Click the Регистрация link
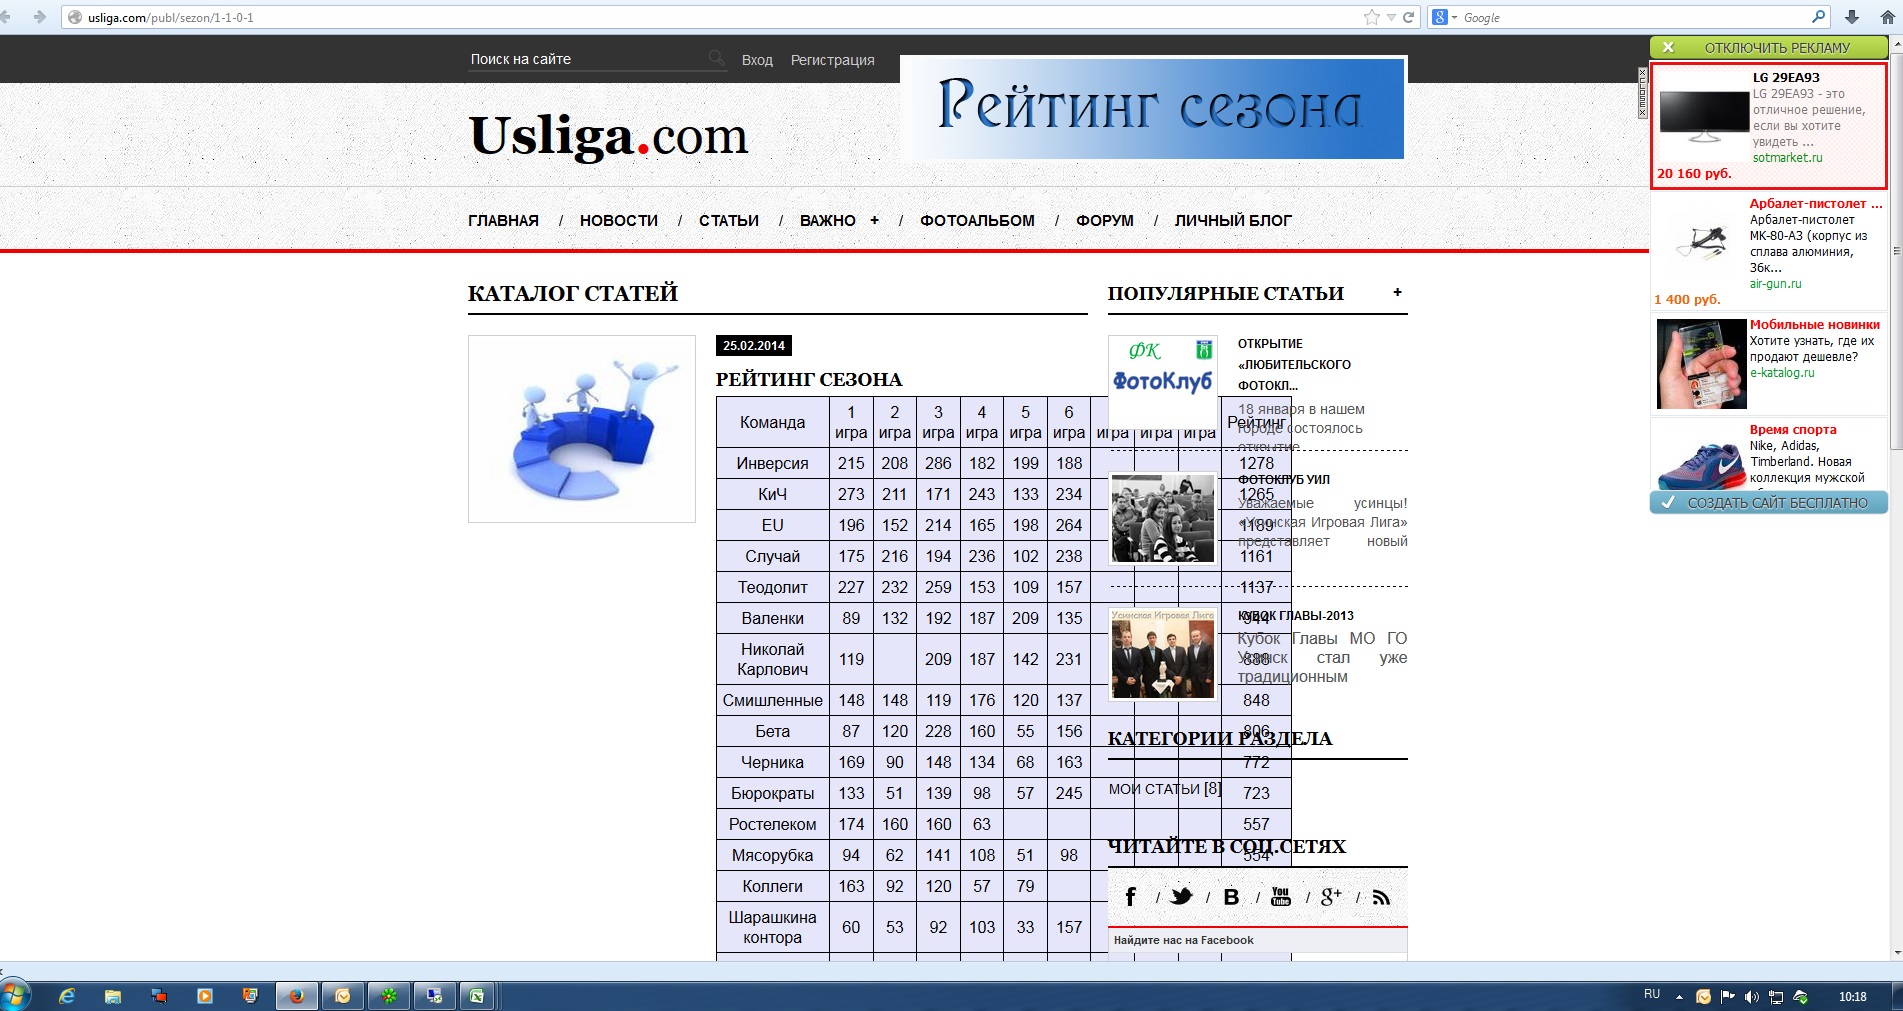This screenshot has height=1011, width=1903. [x=832, y=60]
